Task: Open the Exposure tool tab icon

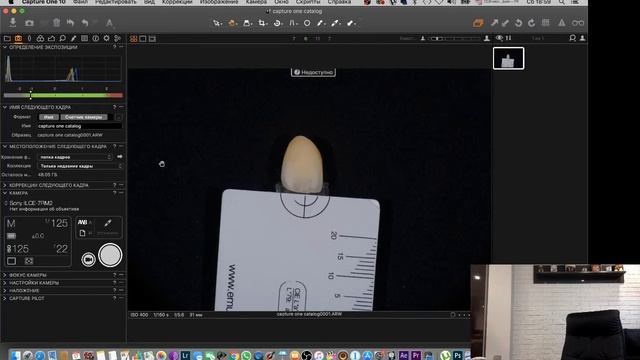Action: click(x=51, y=38)
